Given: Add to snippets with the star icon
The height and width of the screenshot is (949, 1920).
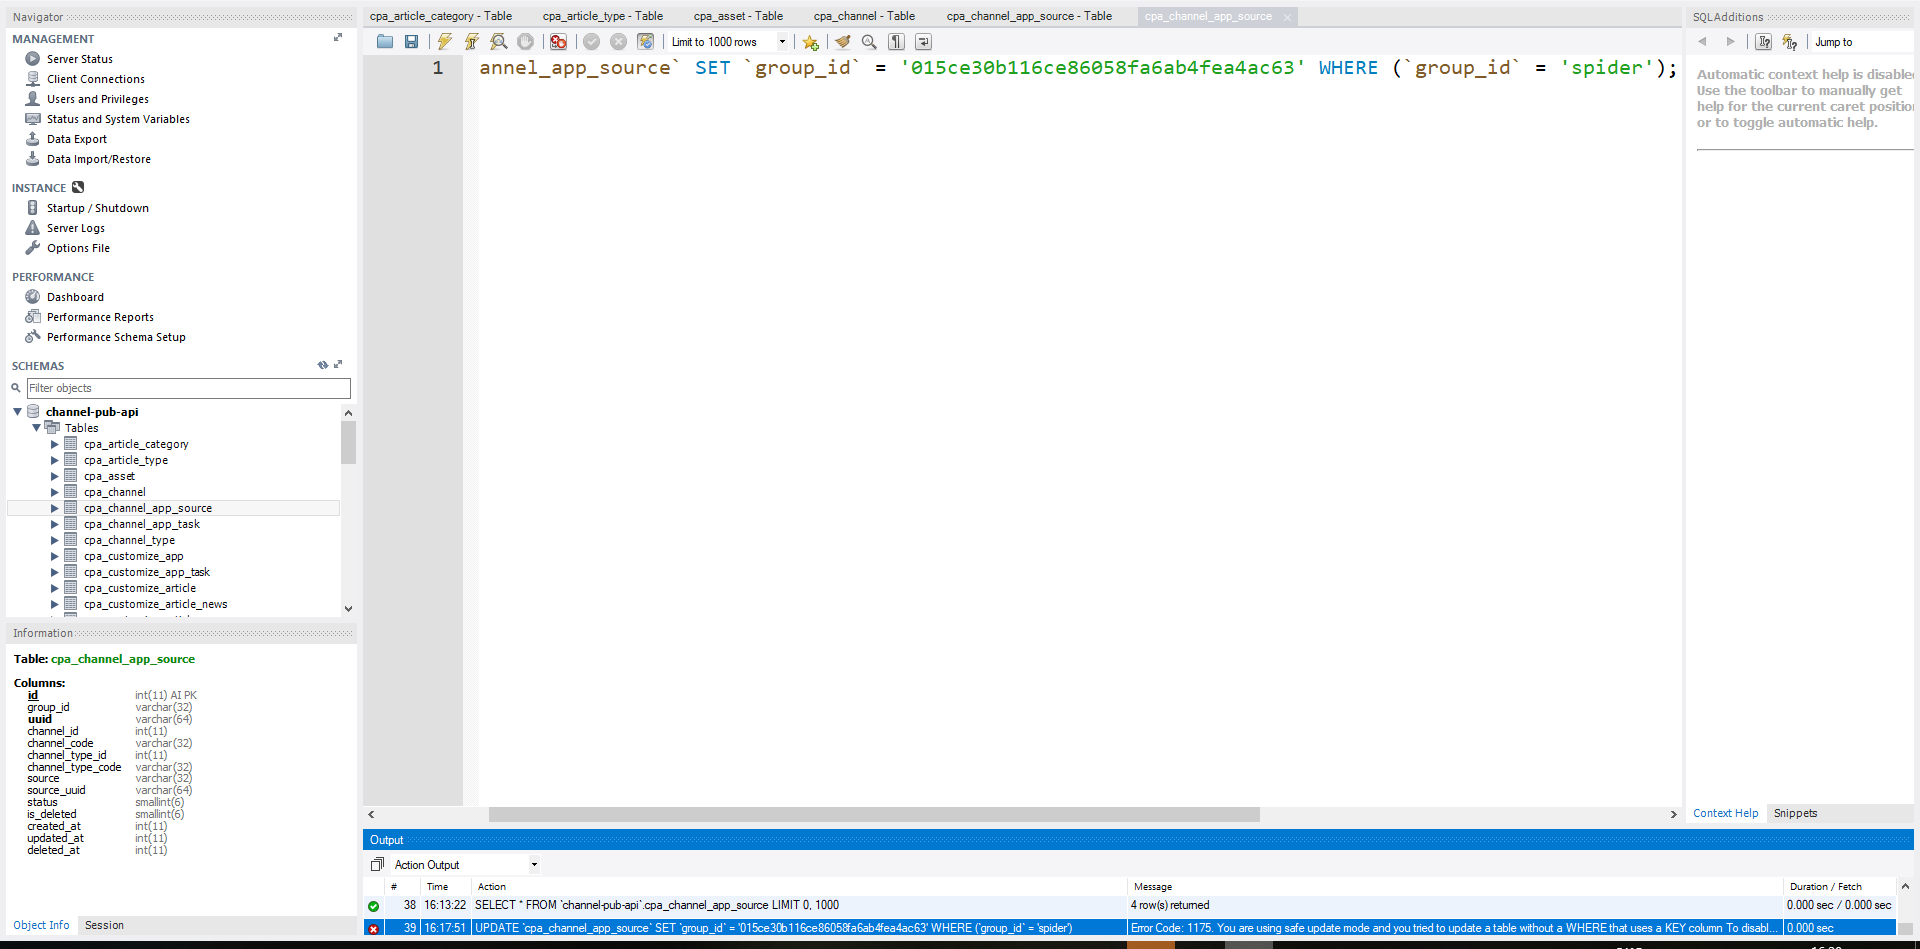Looking at the screenshot, I should [x=810, y=42].
